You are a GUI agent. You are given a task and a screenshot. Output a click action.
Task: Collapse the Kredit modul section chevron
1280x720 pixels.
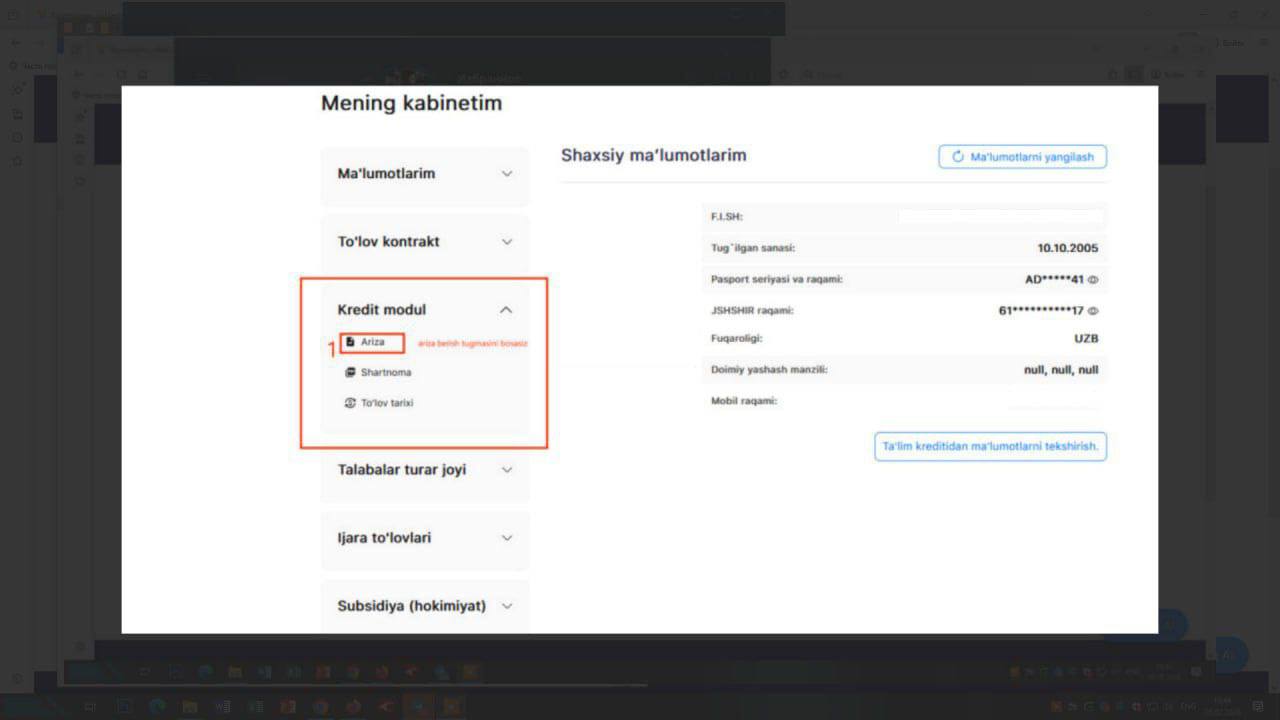coord(506,310)
